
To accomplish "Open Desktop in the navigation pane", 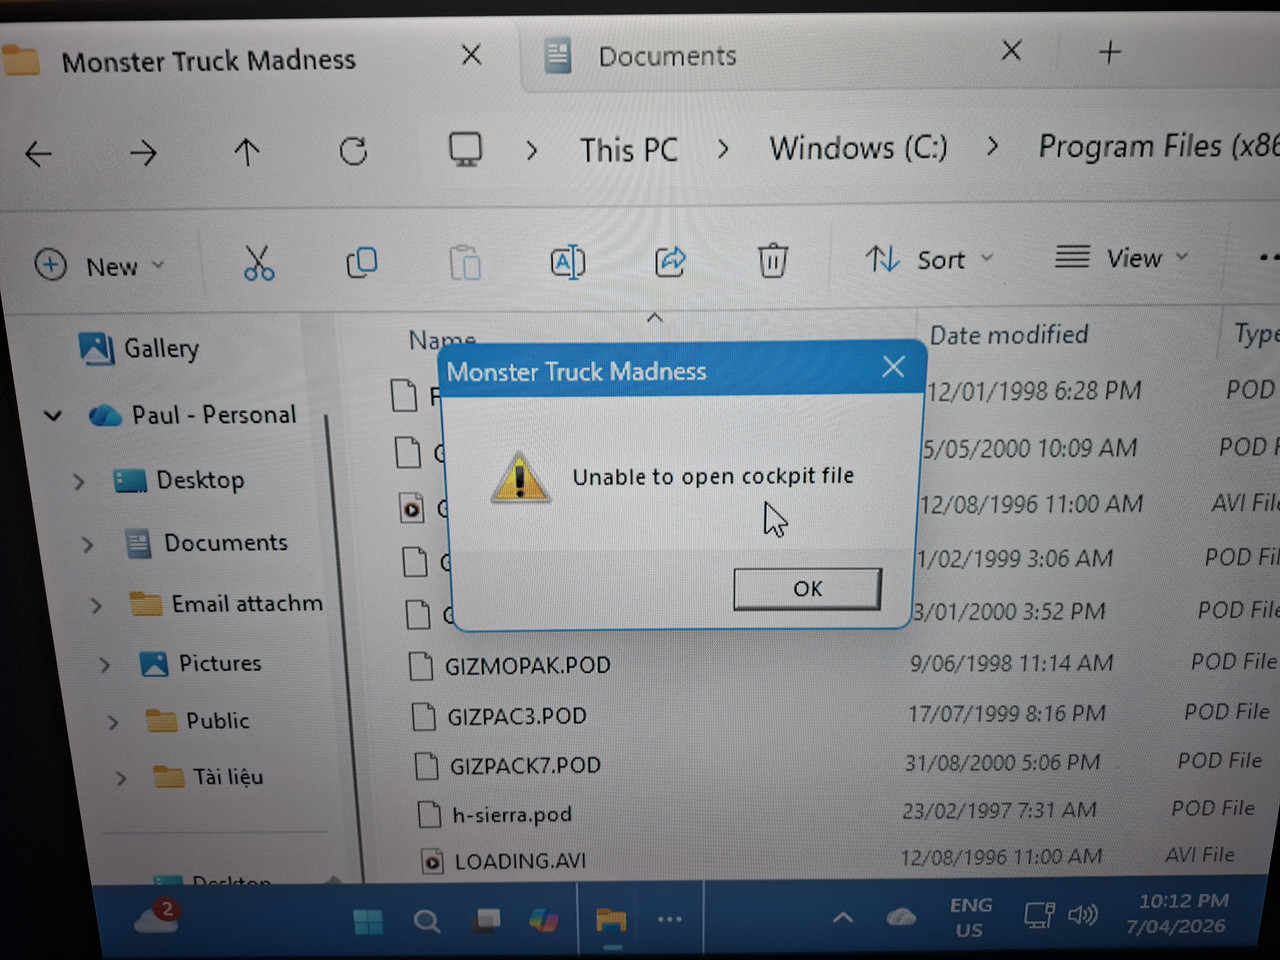I will point(178,480).
